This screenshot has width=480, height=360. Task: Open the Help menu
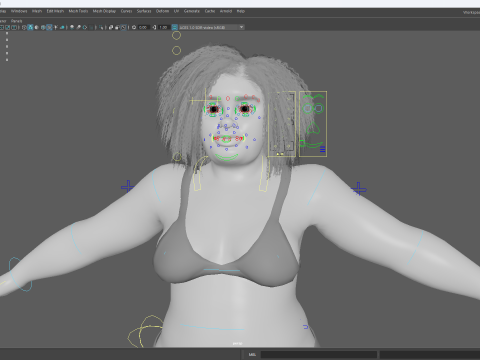241,11
